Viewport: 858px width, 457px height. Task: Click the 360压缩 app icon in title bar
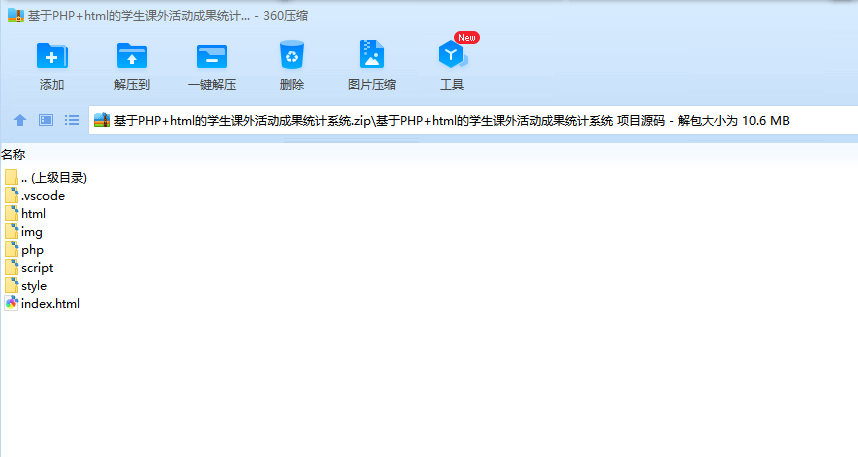tap(16, 15)
